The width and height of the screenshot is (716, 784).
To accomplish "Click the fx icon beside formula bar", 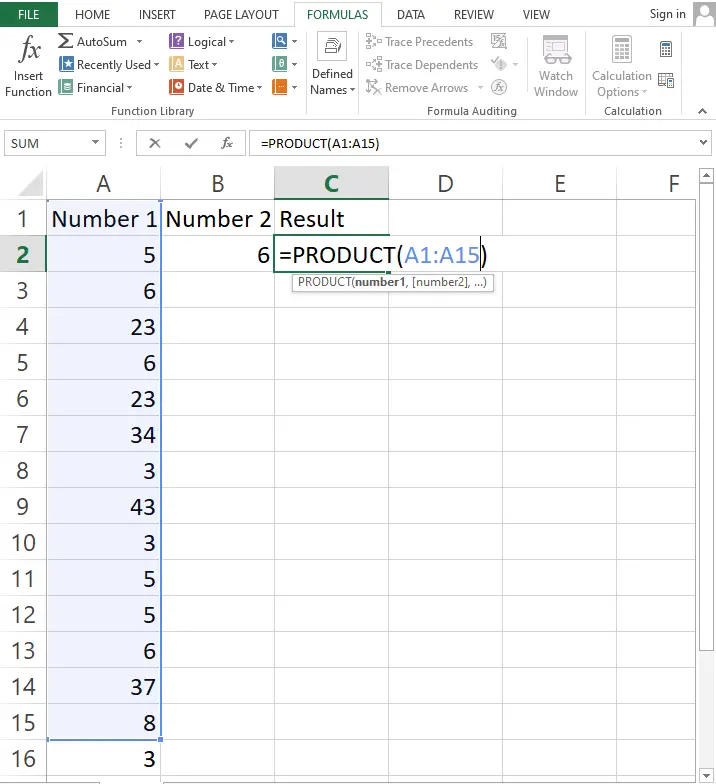I will tap(227, 143).
